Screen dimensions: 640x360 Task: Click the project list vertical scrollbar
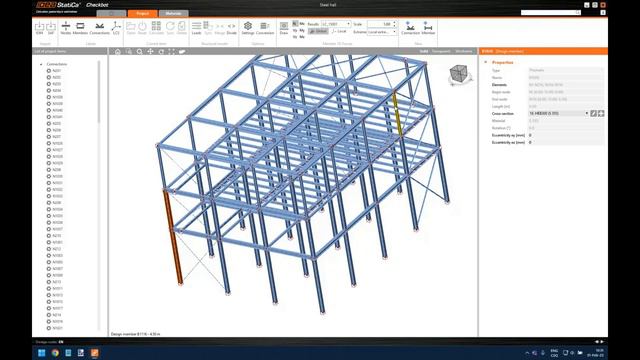point(99,91)
